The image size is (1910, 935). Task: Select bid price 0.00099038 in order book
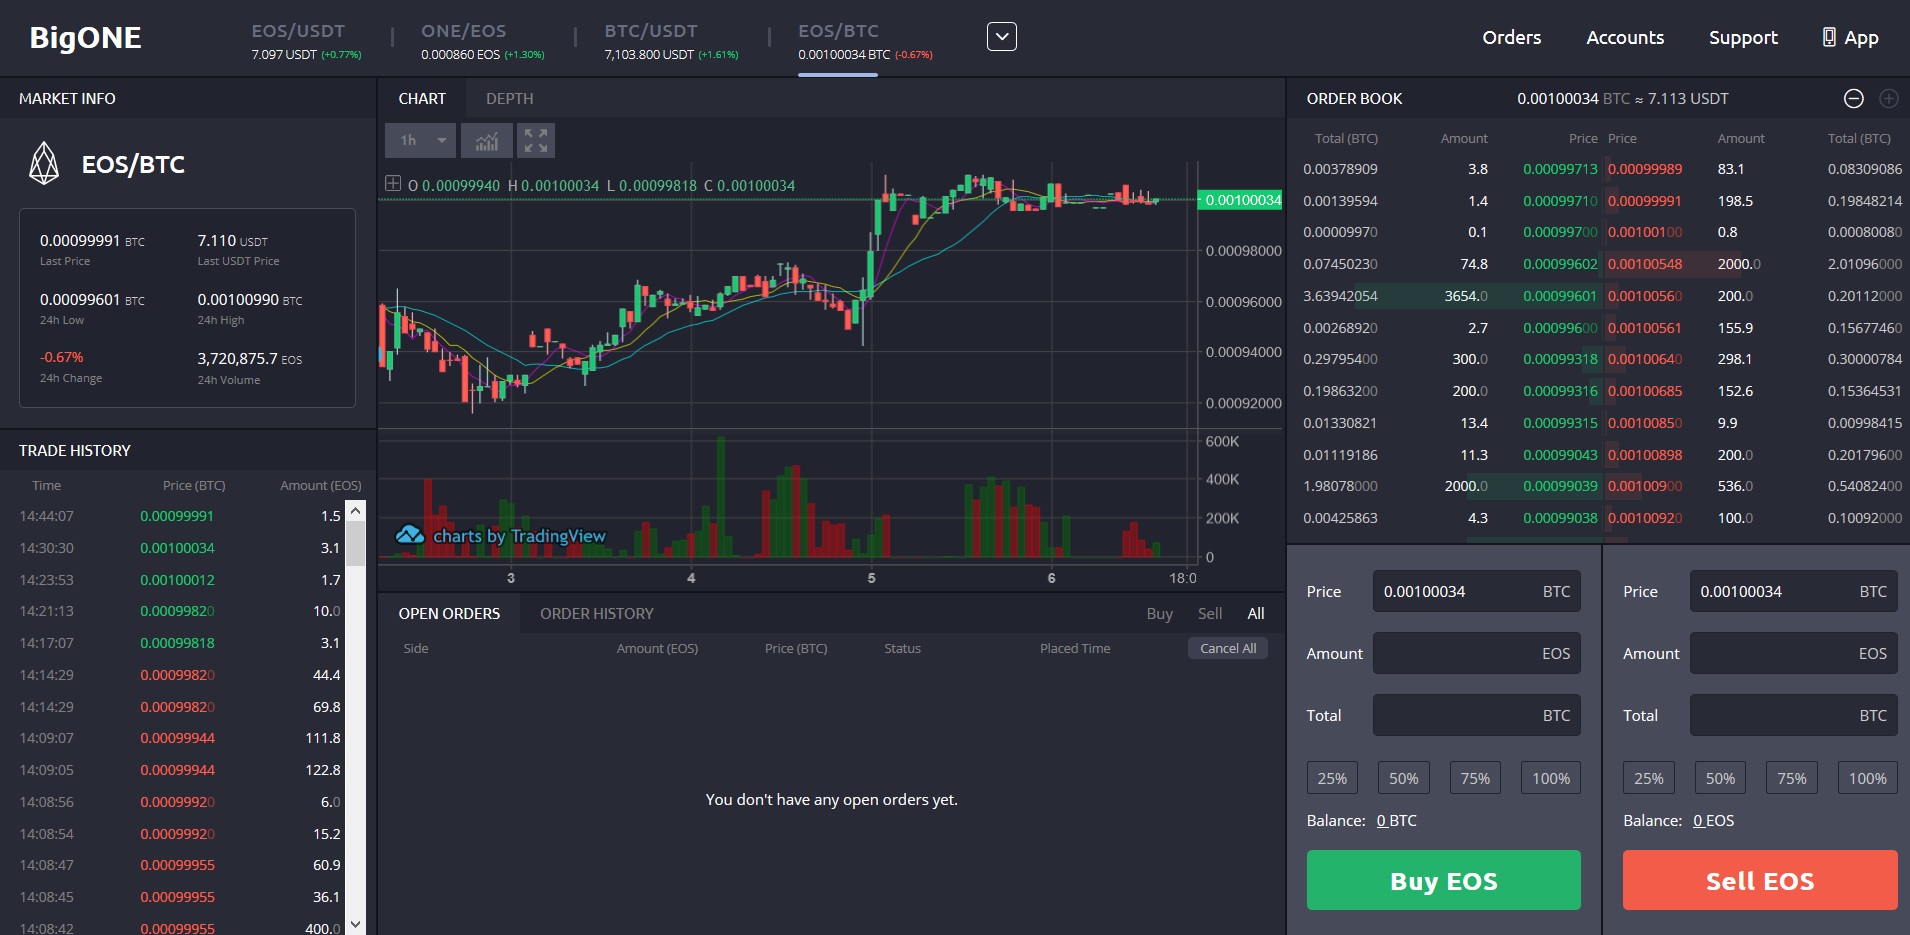[x=1560, y=518]
